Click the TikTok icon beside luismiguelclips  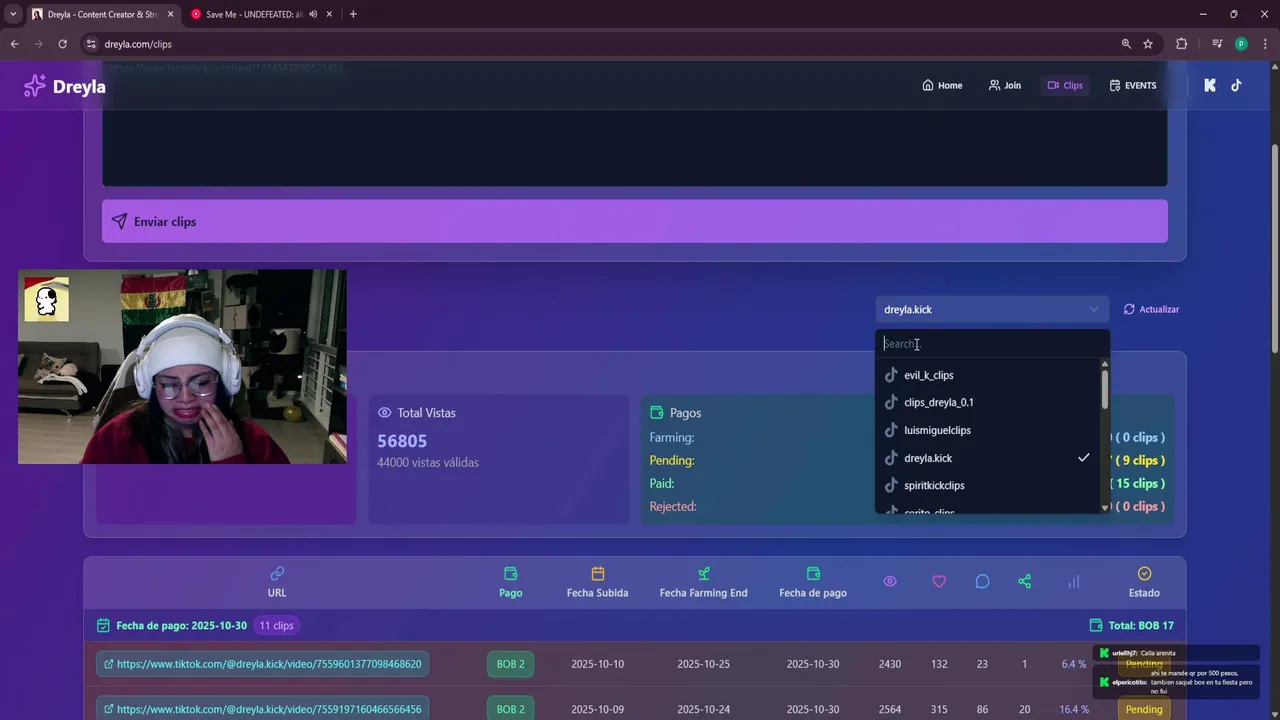tap(891, 430)
